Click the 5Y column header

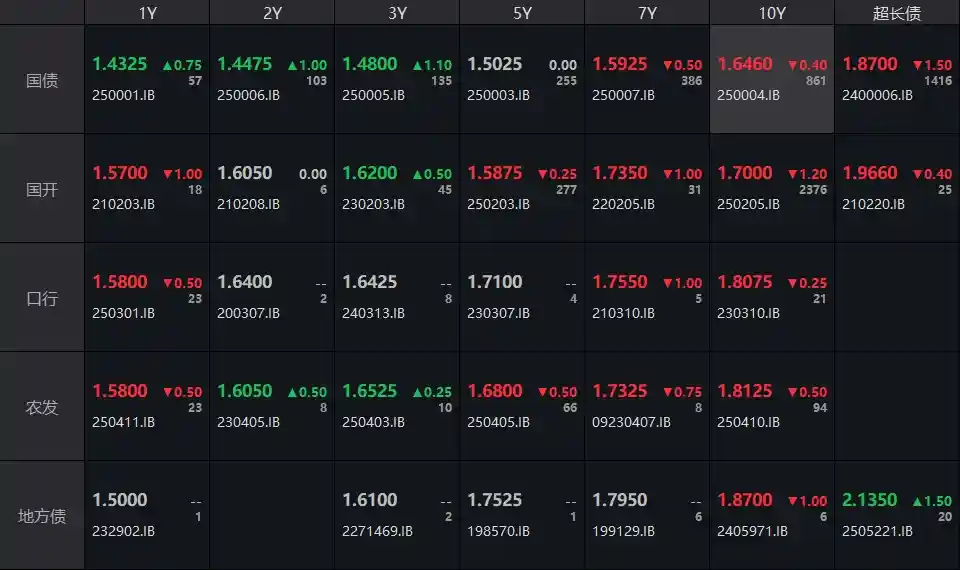point(522,13)
